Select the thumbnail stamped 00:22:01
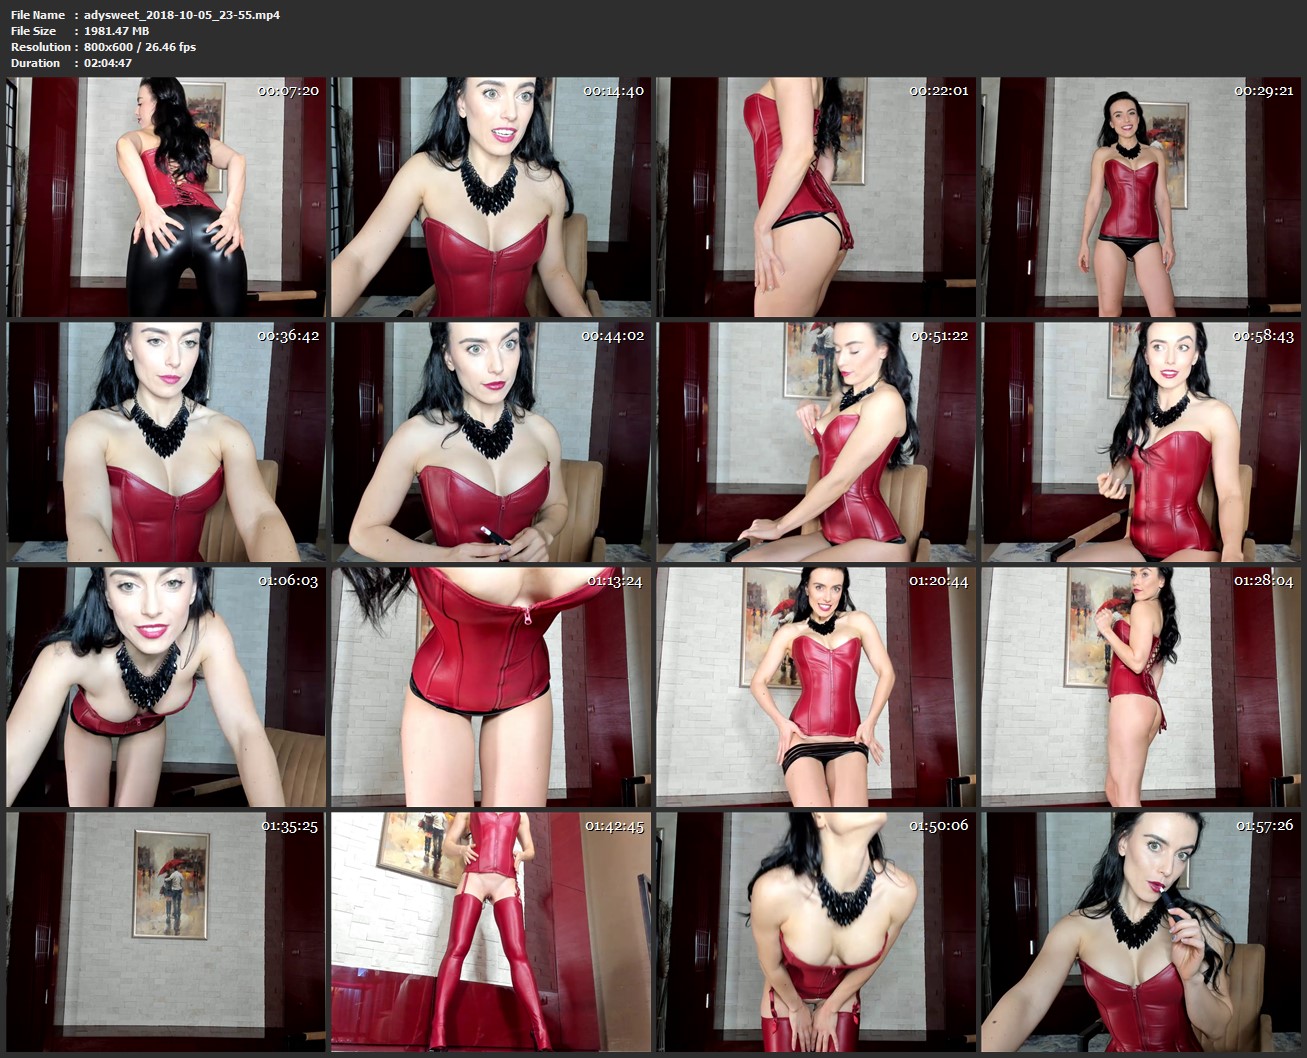Screen dimensions: 1307x1058 816,197
